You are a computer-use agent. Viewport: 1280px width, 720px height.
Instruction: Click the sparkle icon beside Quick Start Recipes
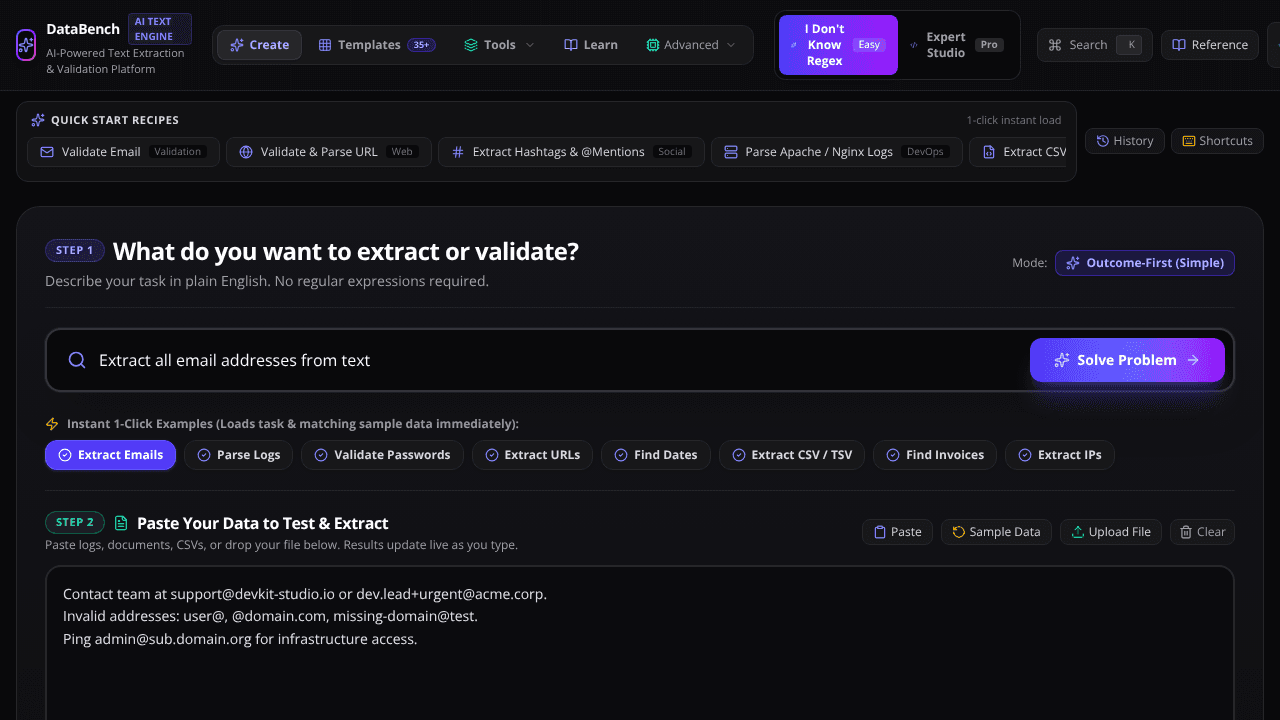38,120
